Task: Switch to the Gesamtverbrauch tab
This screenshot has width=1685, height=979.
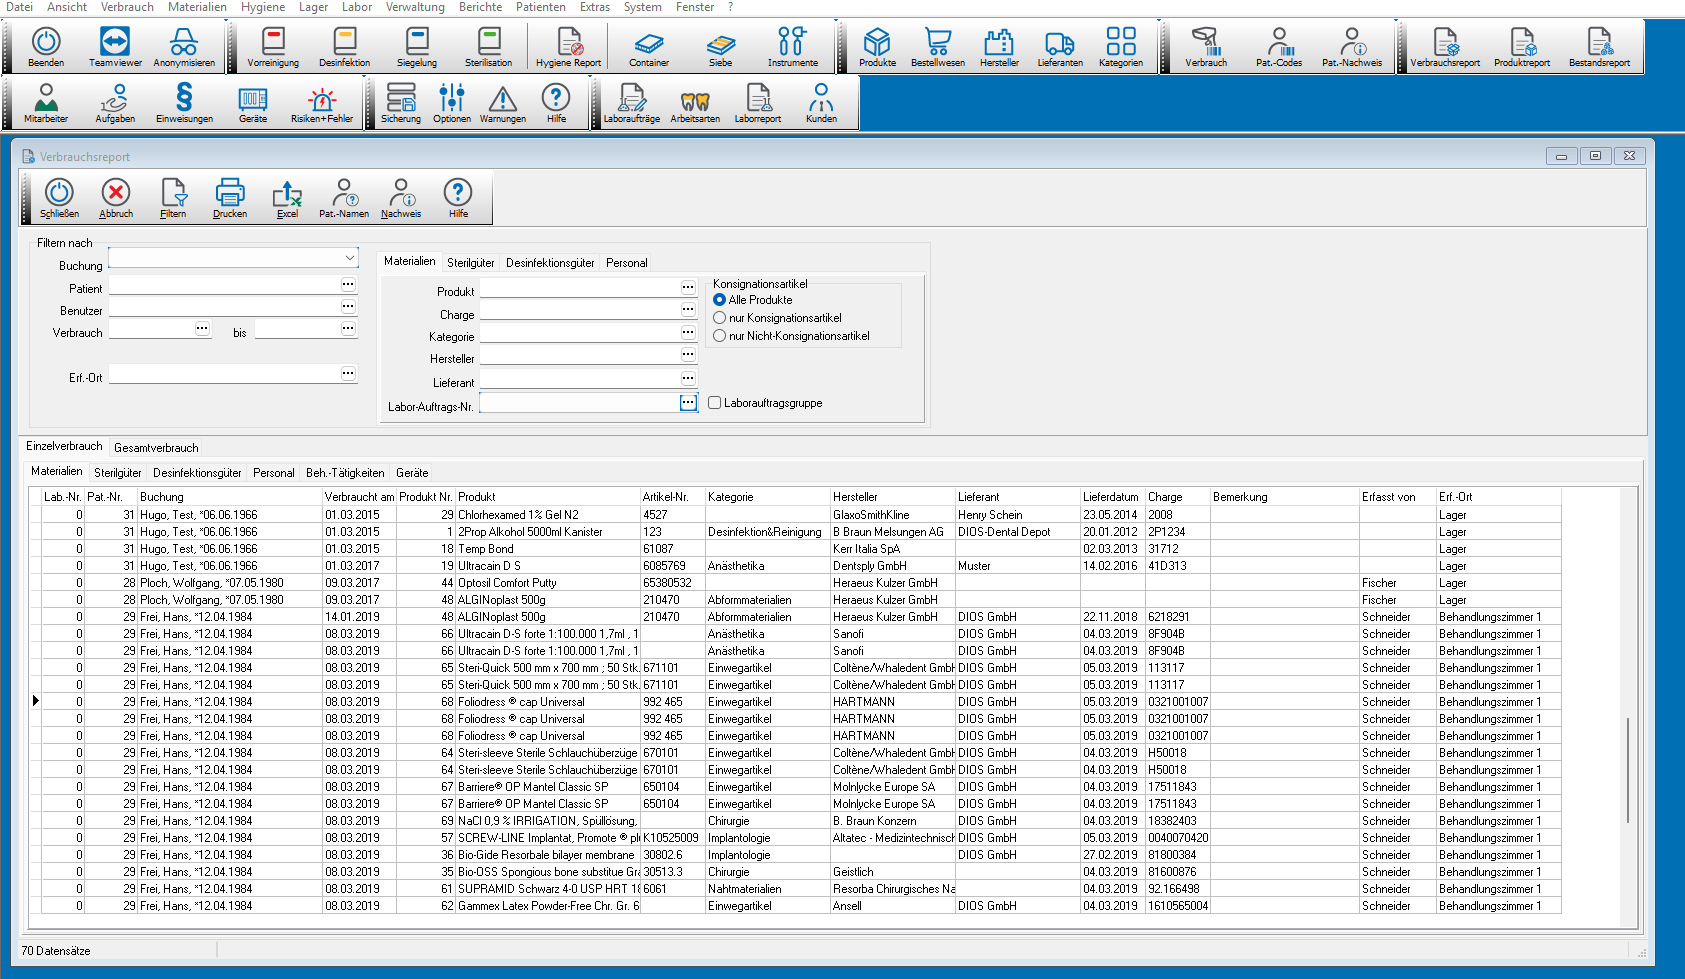Action: coord(156,448)
